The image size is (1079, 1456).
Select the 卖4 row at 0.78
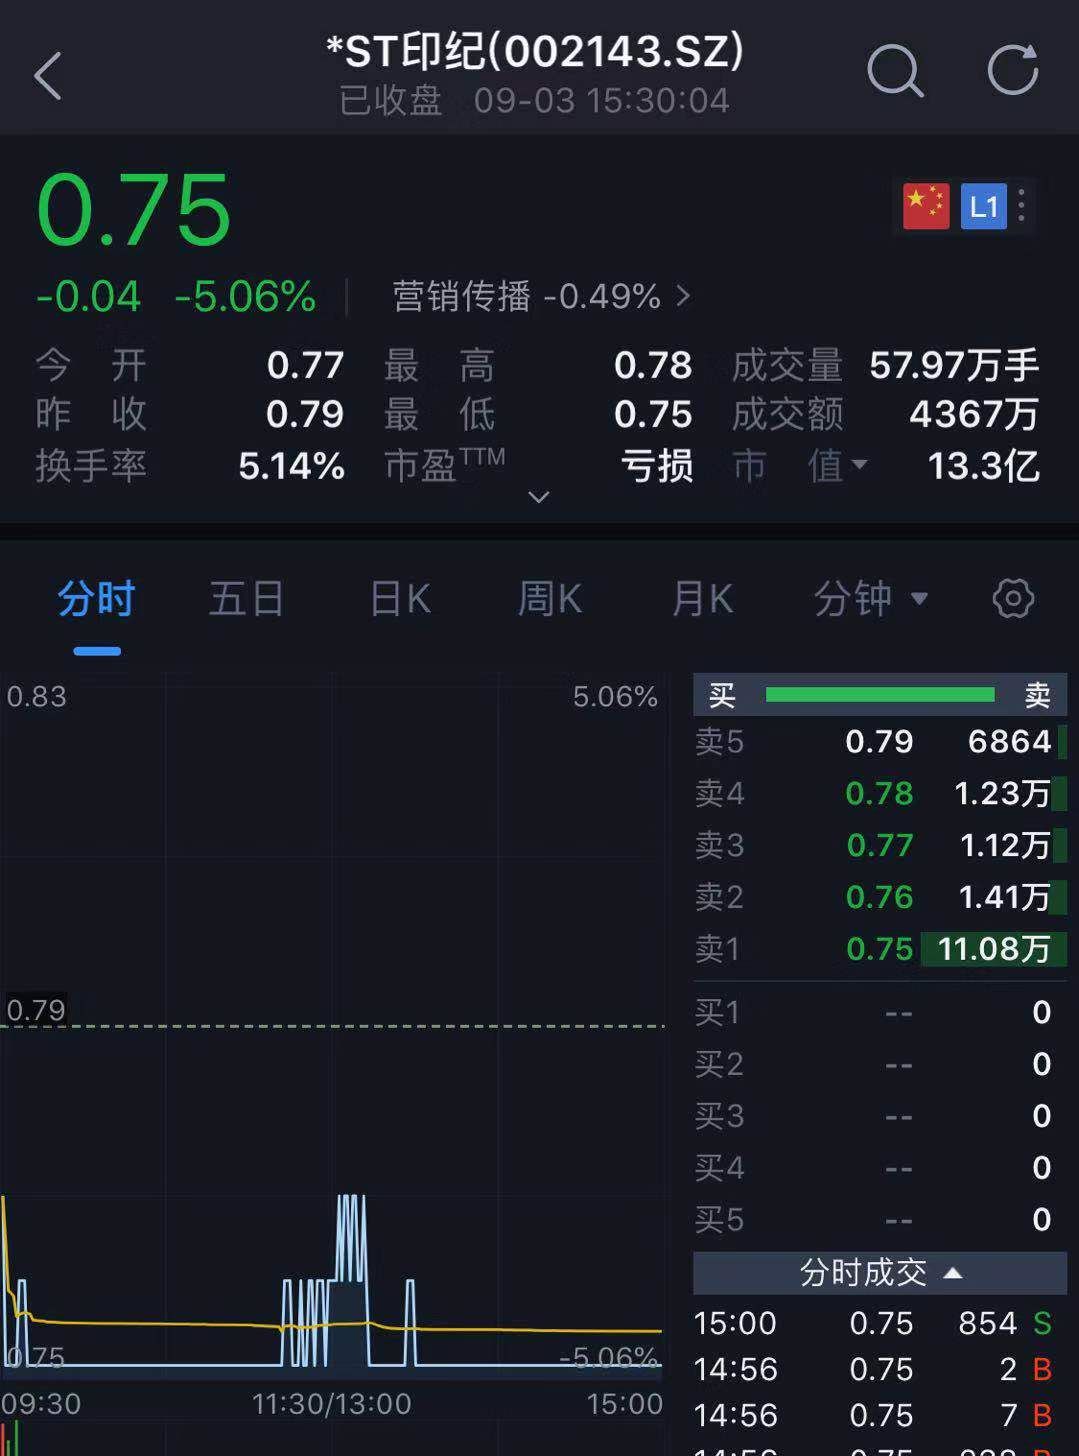(x=880, y=793)
